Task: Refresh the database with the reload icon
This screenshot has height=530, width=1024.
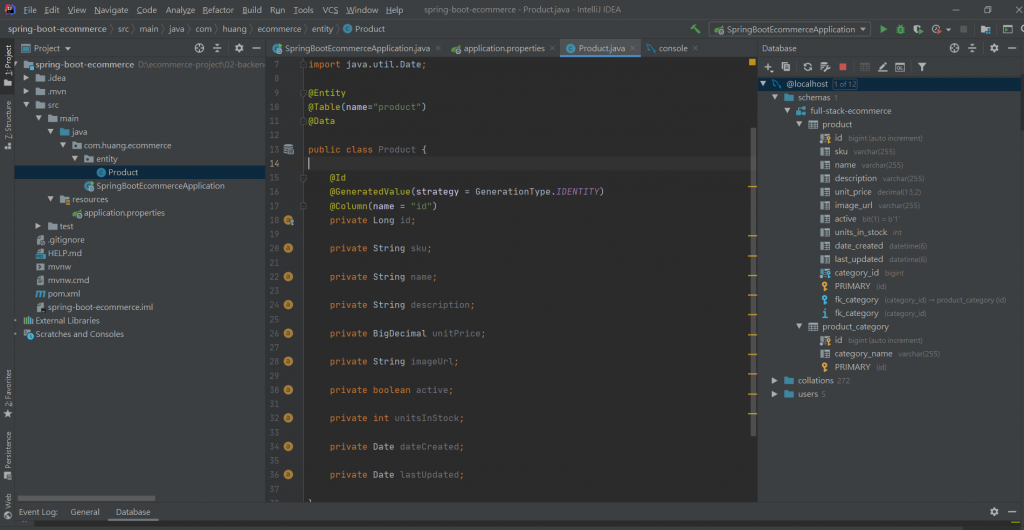Action: point(807,67)
